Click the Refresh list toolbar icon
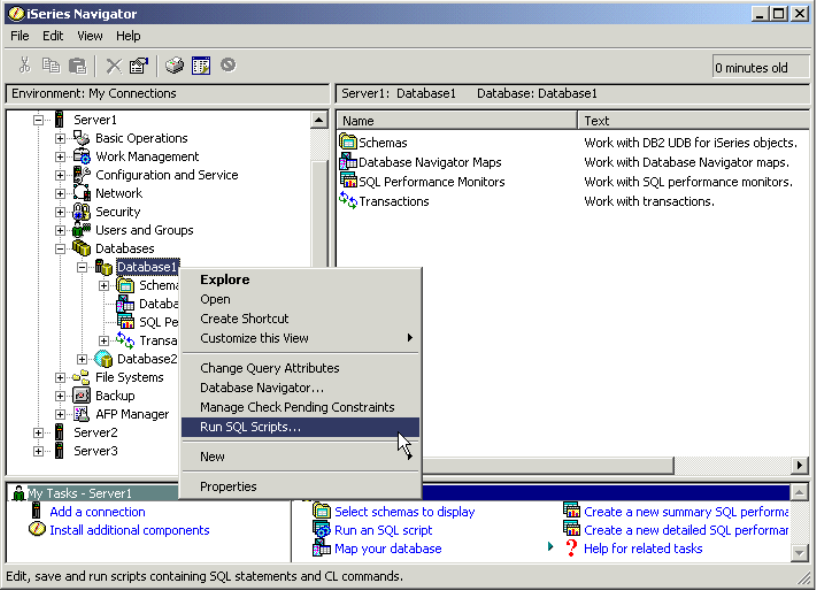This screenshot has width=816, height=590. pos(201,66)
